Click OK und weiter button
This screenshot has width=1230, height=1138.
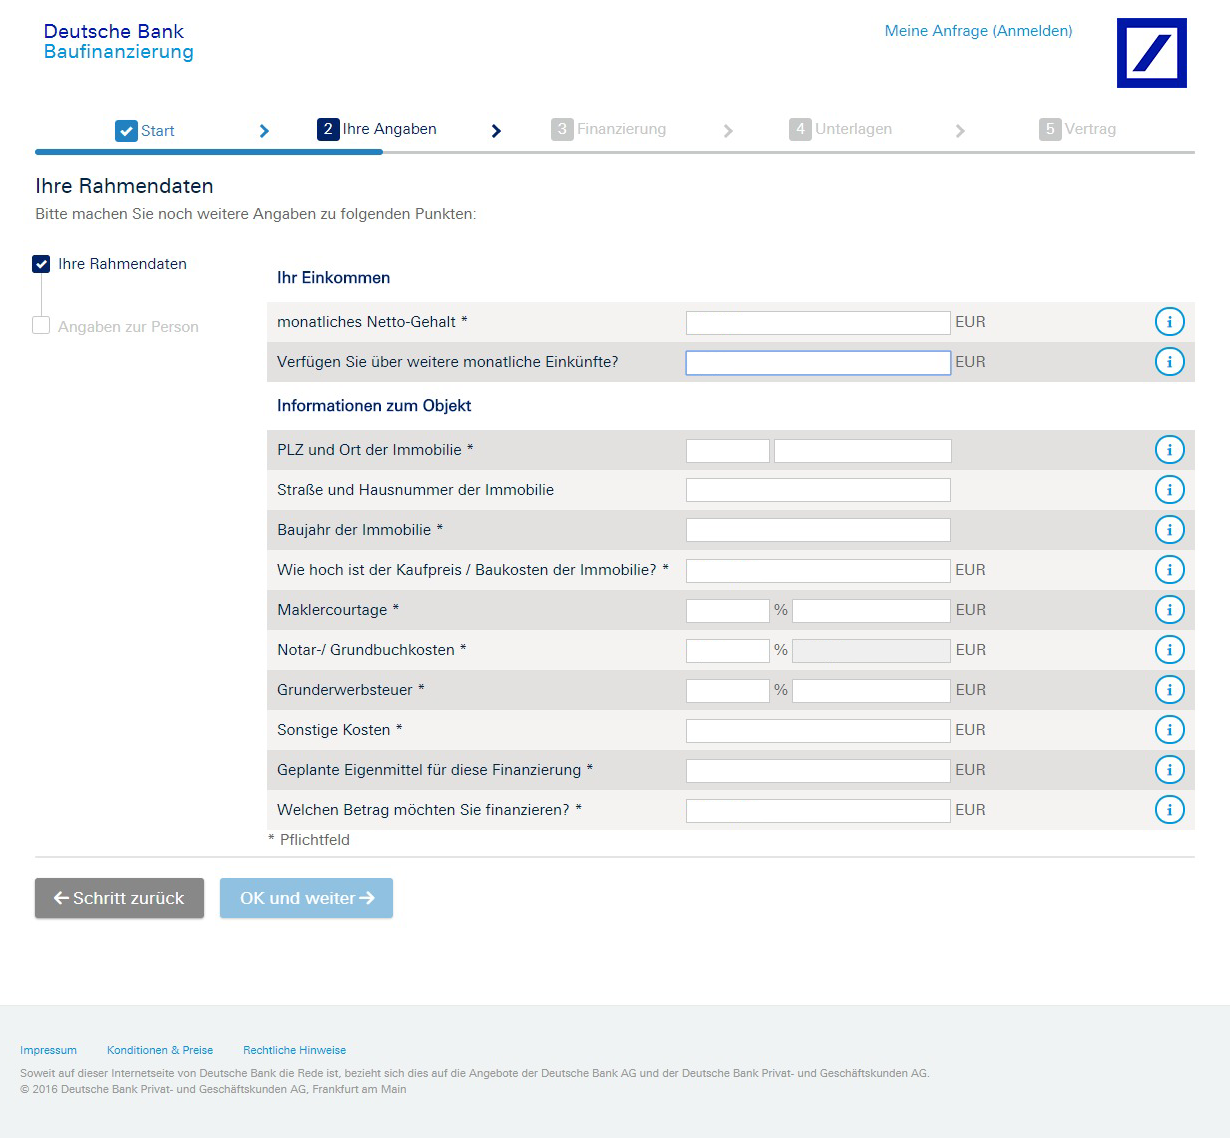coord(306,898)
